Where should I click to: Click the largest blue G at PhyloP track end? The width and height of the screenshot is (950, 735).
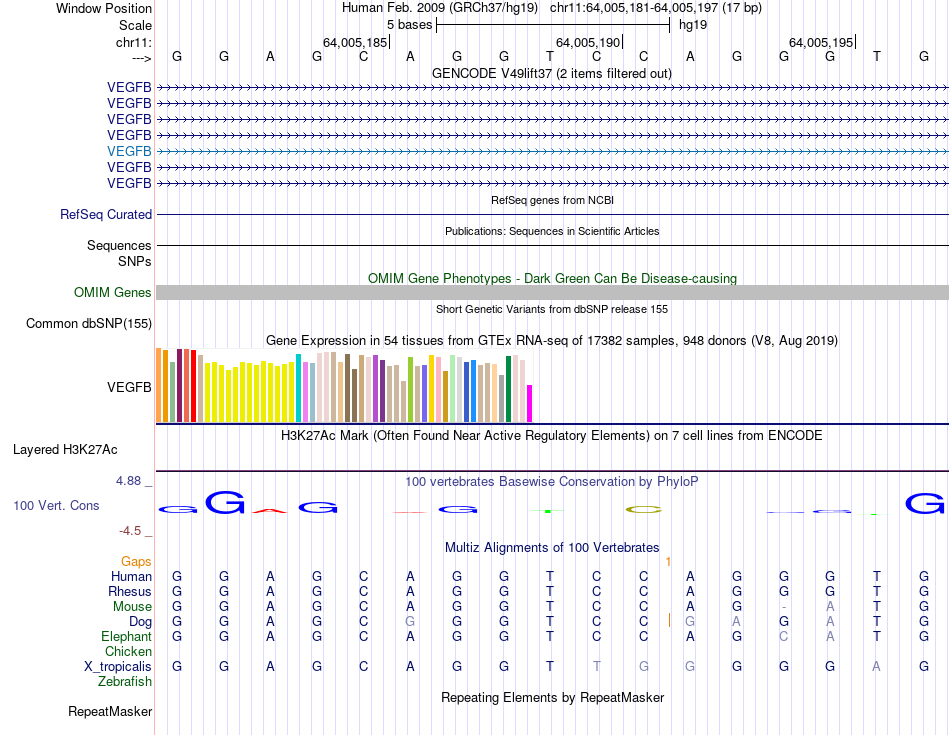[x=925, y=504]
